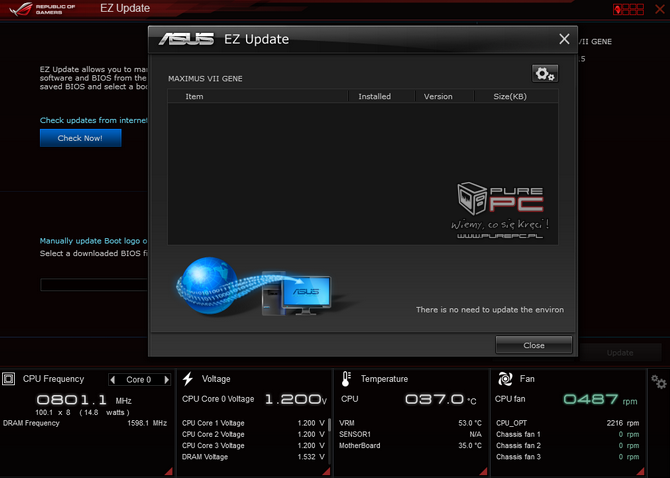This screenshot has width=670, height=478.
Task: Click the DRAM Frequency row
Action: [x=85, y=423]
